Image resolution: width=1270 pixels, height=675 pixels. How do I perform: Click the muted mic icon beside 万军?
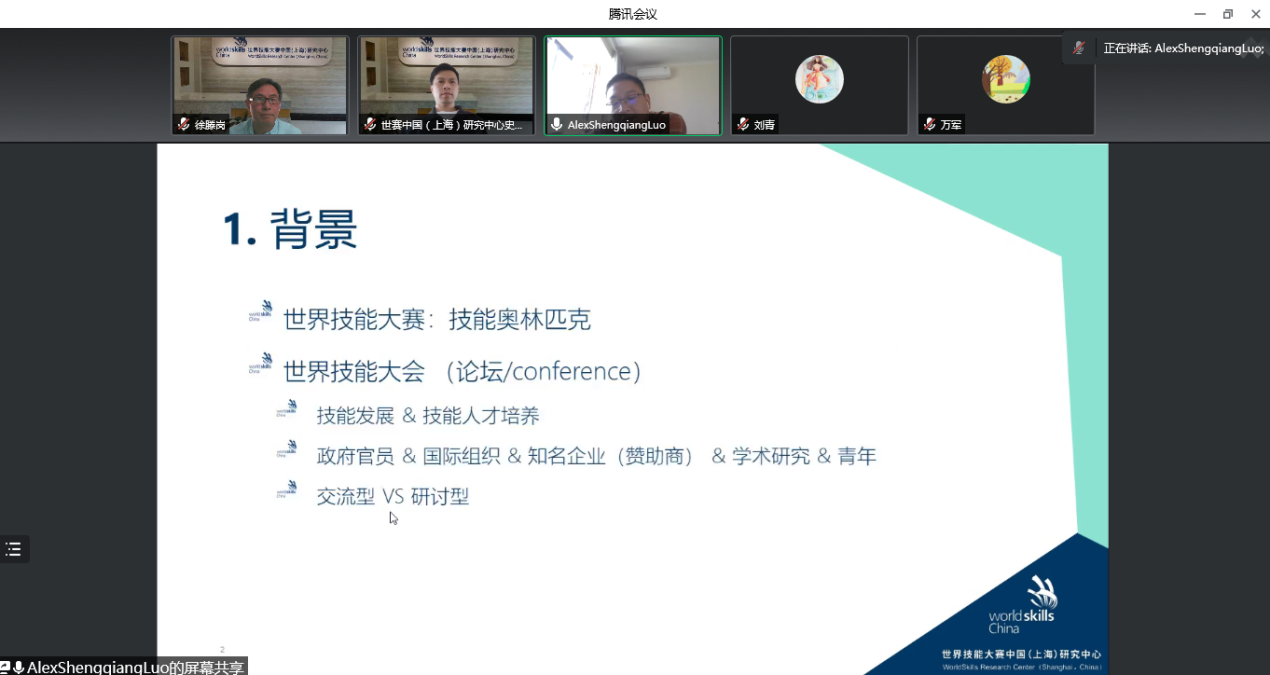click(x=929, y=125)
